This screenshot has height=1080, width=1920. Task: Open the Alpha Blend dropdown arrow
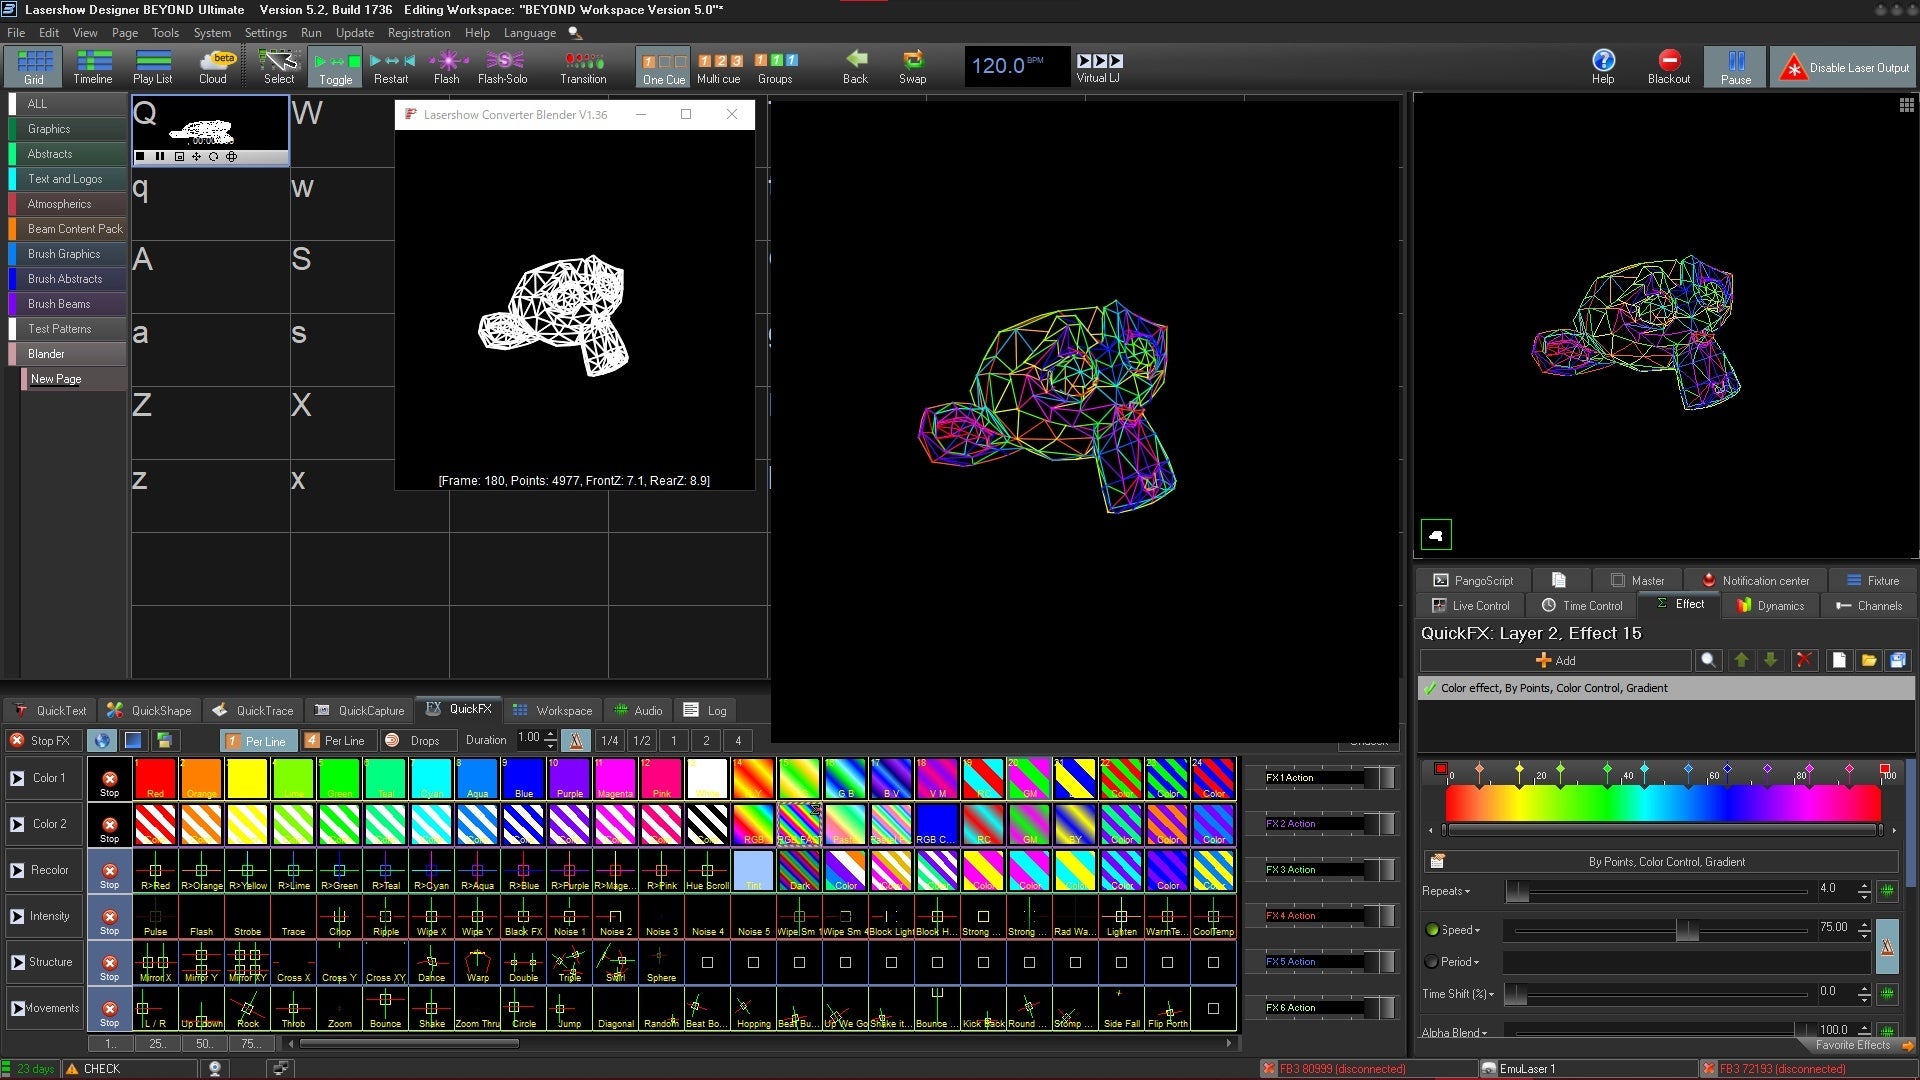tap(1484, 1033)
